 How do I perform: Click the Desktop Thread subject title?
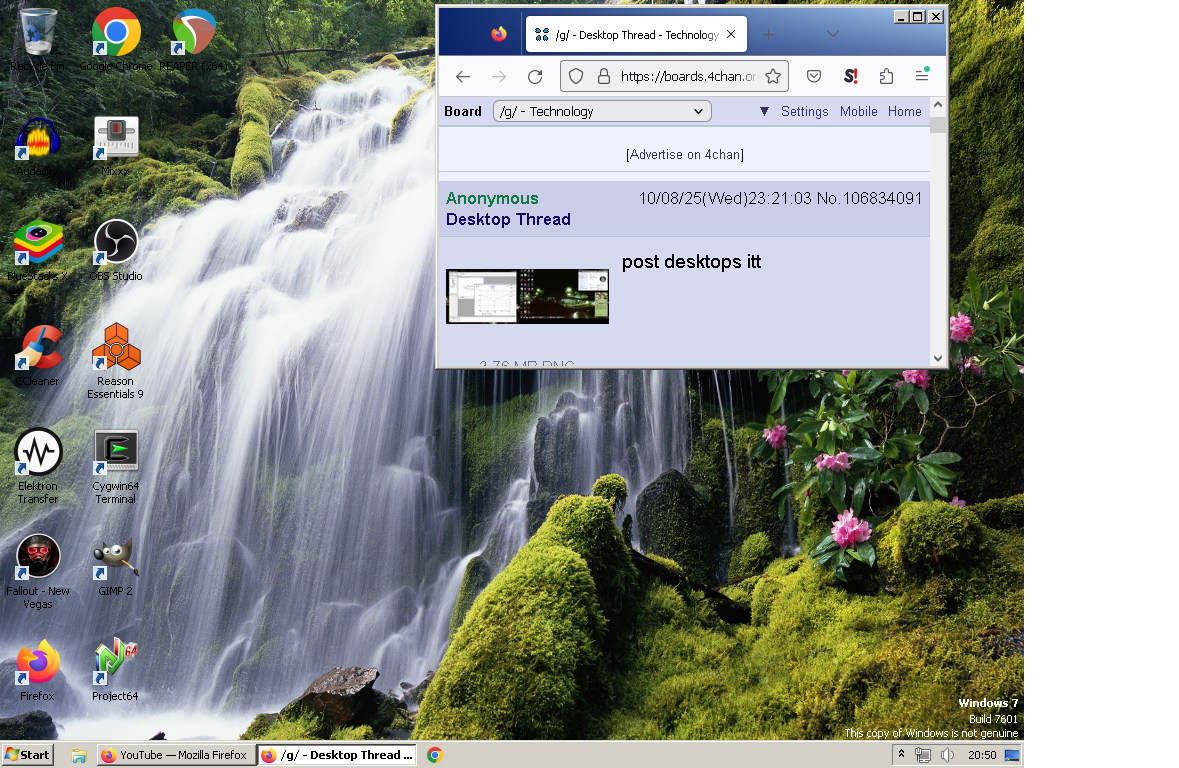click(x=508, y=220)
